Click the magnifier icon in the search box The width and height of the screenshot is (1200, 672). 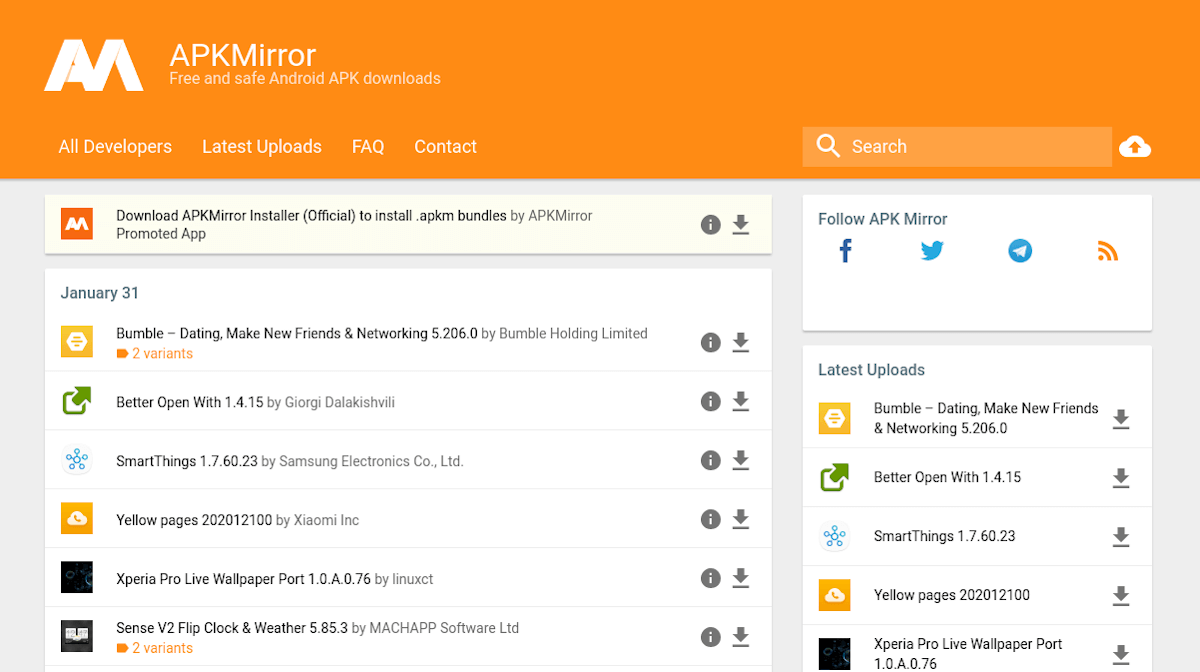click(x=827, y=146)
